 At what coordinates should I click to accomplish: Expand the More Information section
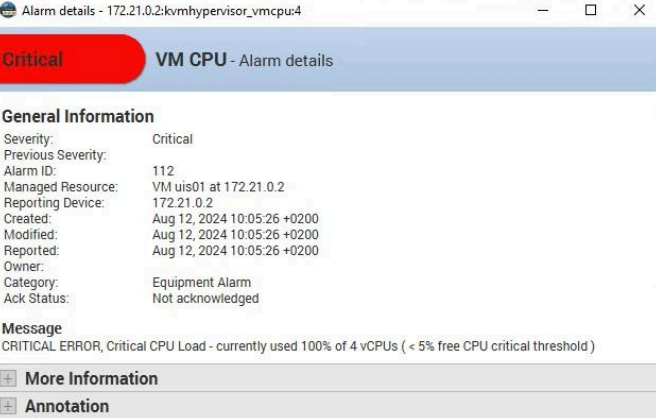click(328, 378)
